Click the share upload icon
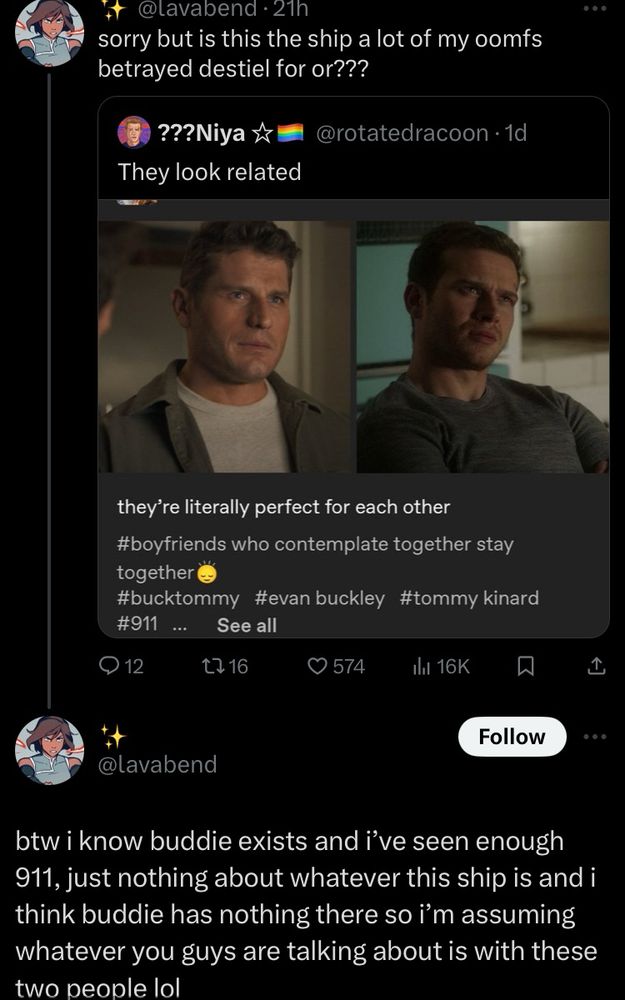 [595, 666]
